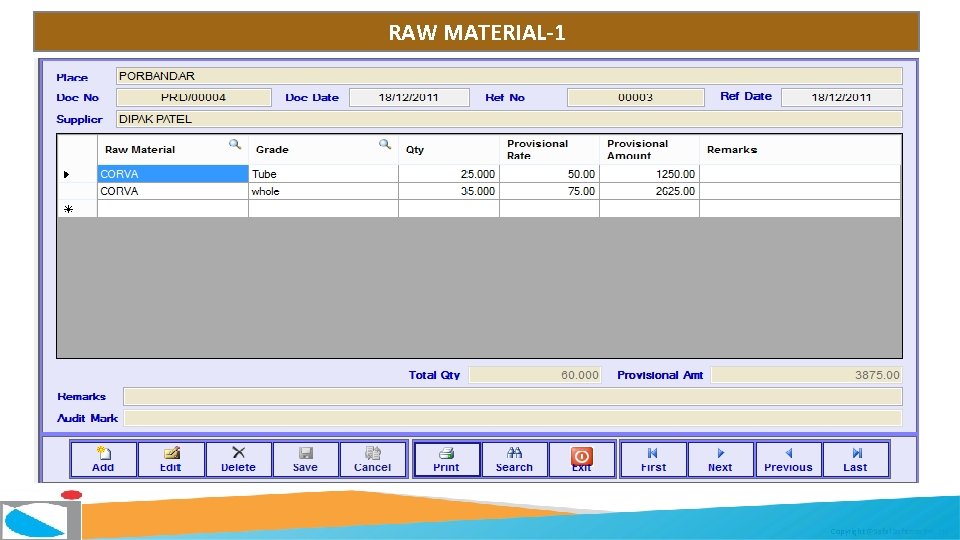The height and width of the screenshot is (540, 960).
Task: Move to the Next record
Action: coord(721,459)
